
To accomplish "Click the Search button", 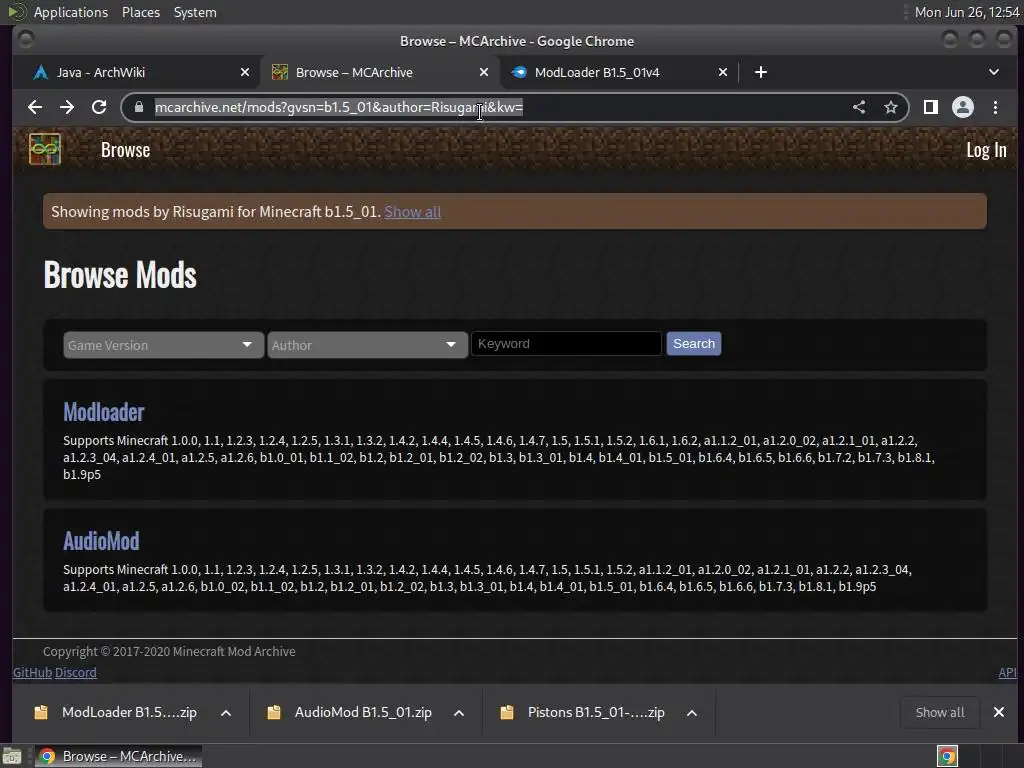I will tap(694, 344).
